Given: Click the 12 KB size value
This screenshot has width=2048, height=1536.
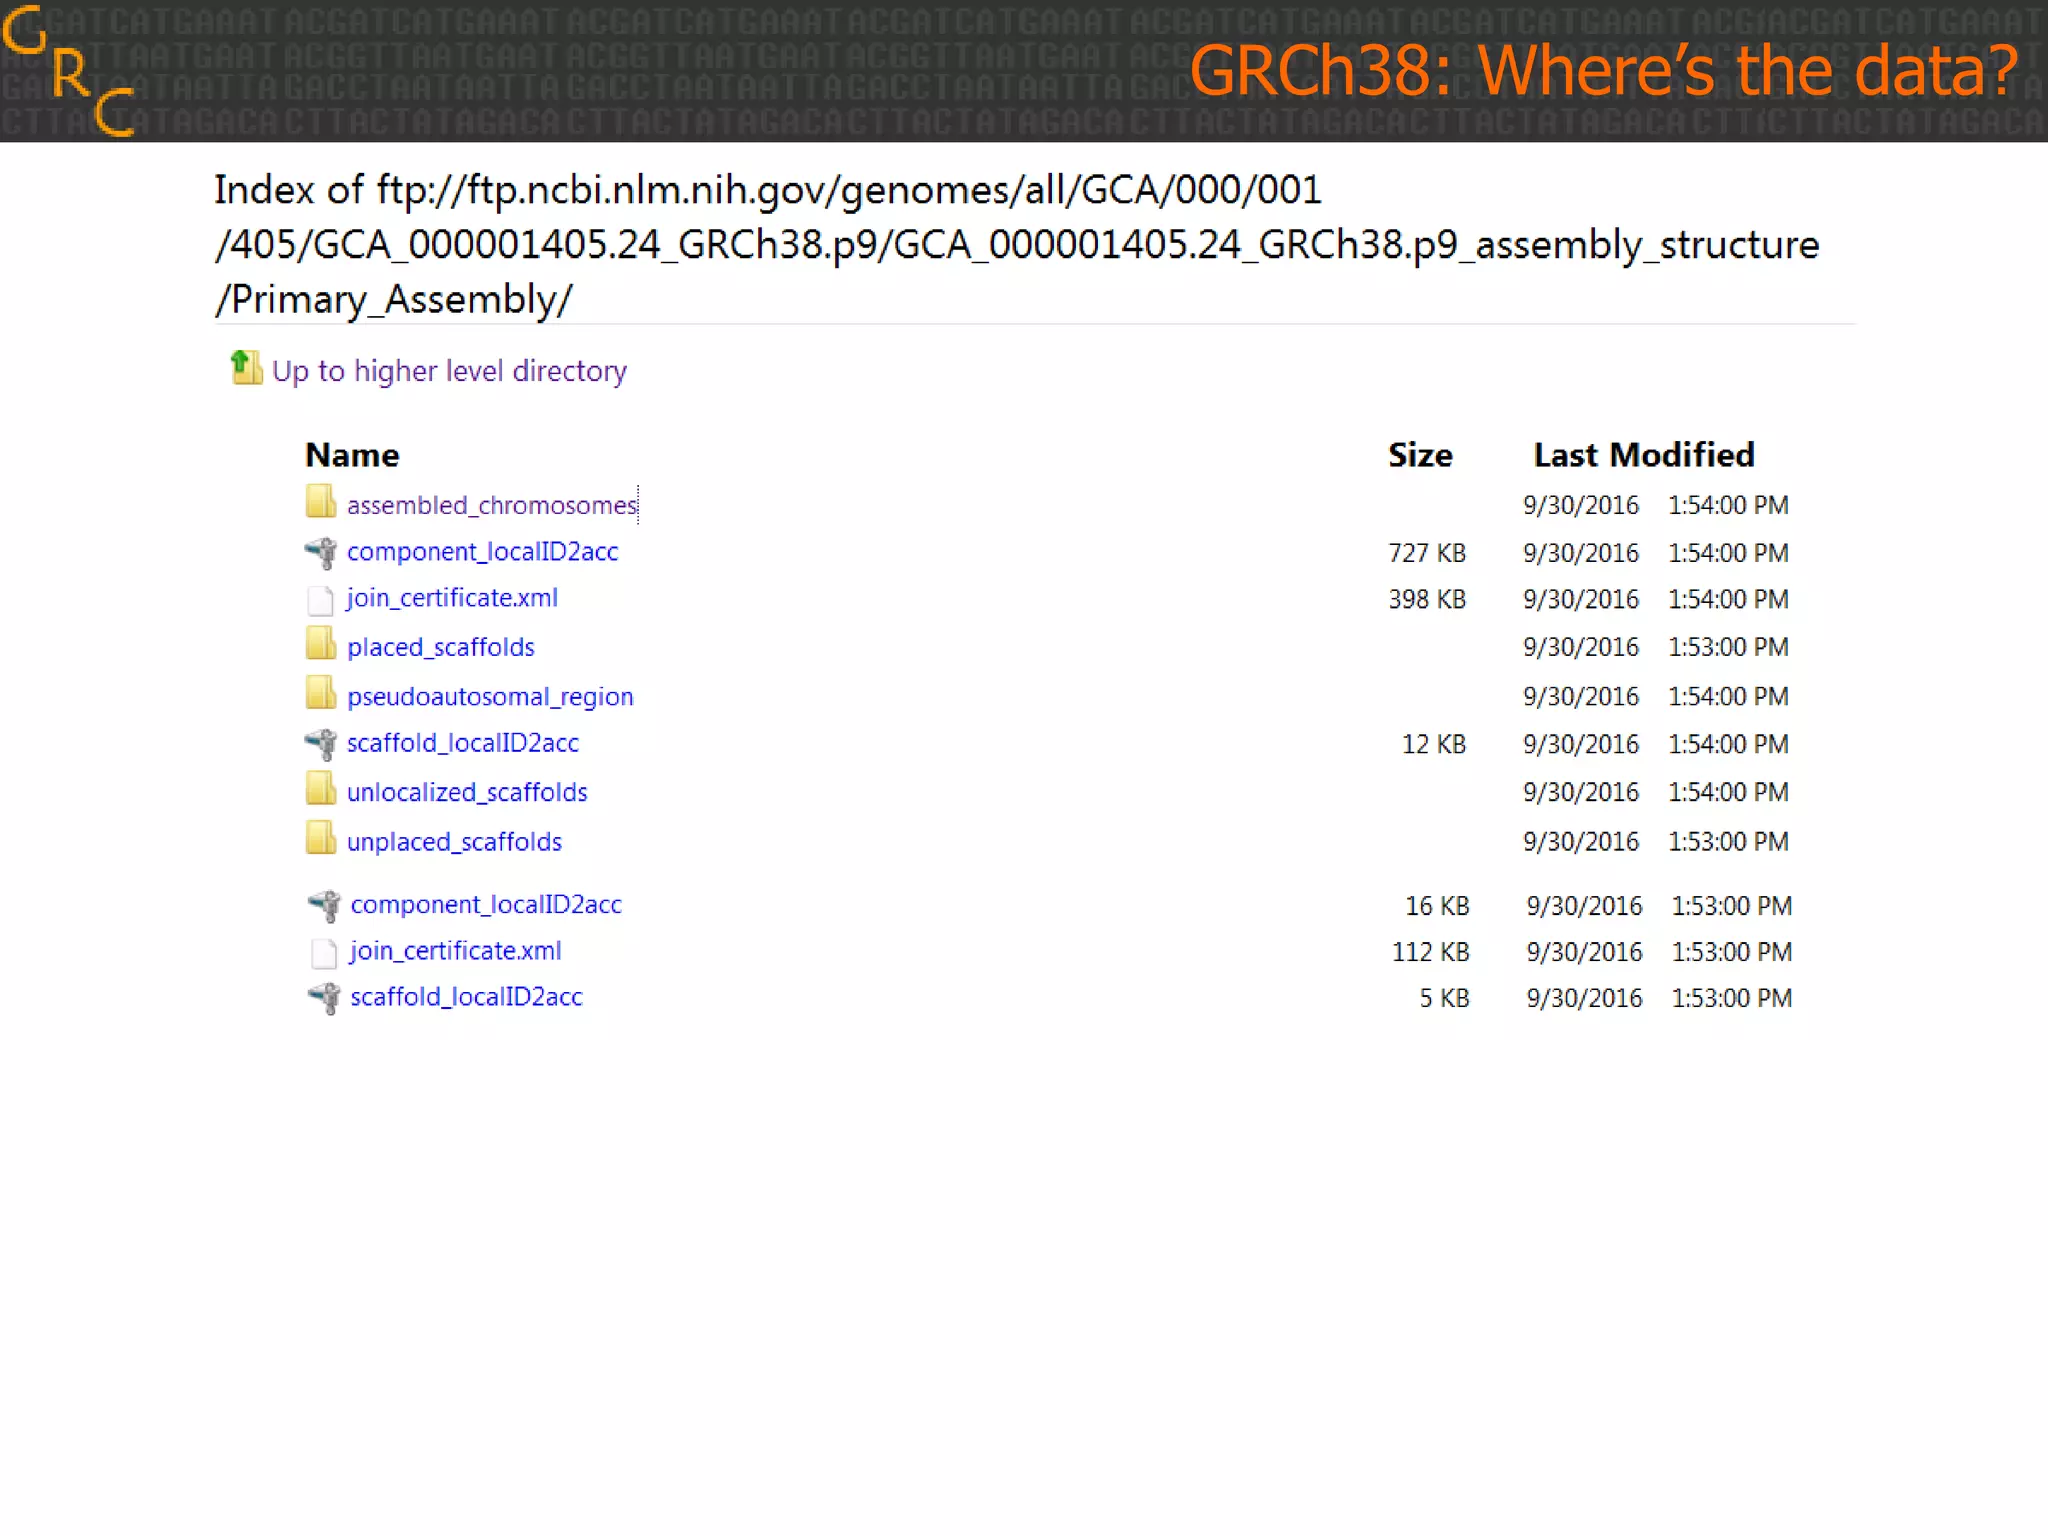Looking at the screenshot, I should pyautogui.click(x=1434, y=744).
